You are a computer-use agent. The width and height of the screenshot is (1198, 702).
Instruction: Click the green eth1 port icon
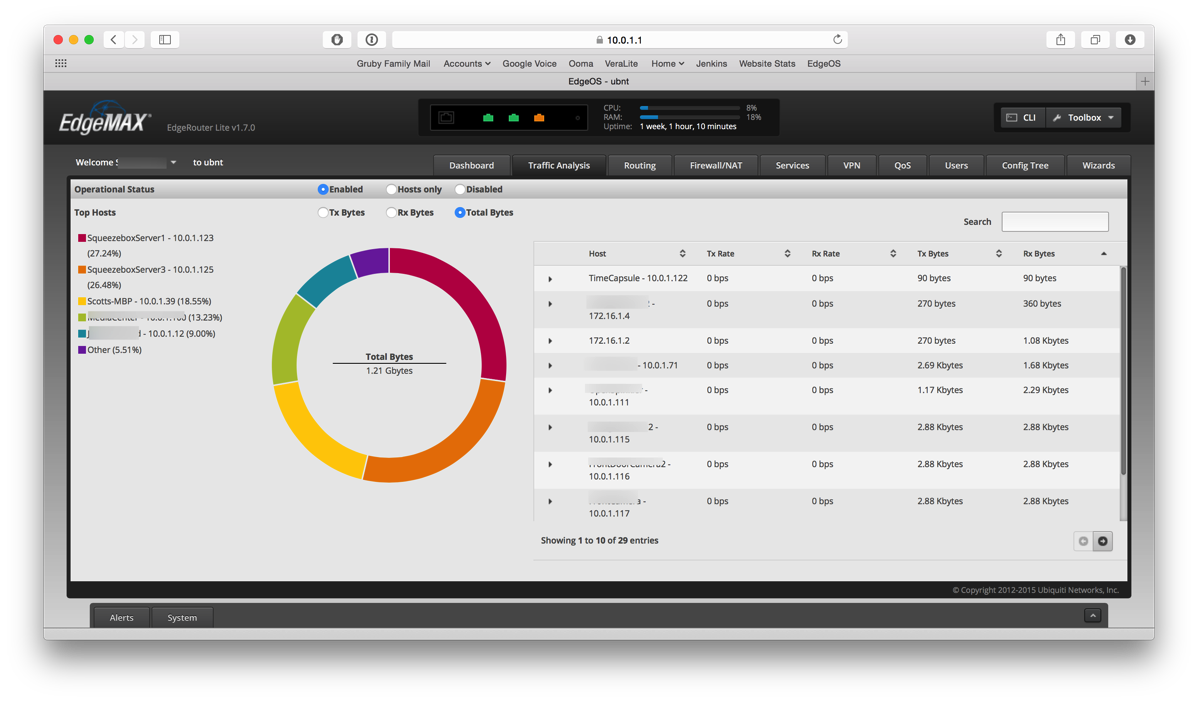click(x=514, y=117)
